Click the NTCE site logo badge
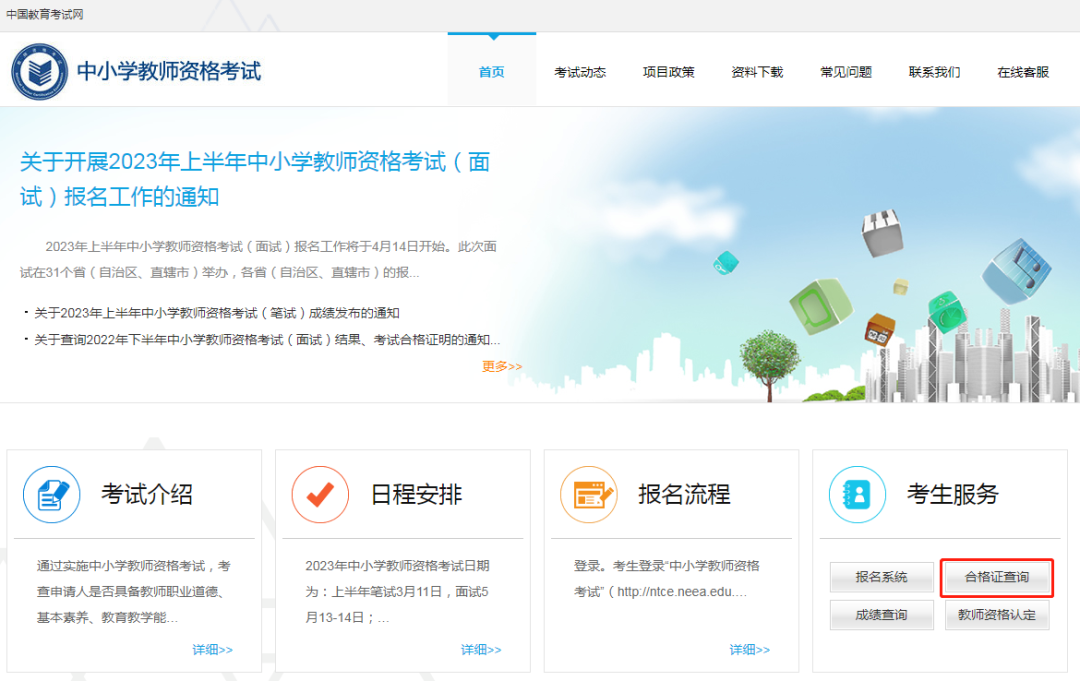Screen dimensions: 1080x681 tap(40, 69)
